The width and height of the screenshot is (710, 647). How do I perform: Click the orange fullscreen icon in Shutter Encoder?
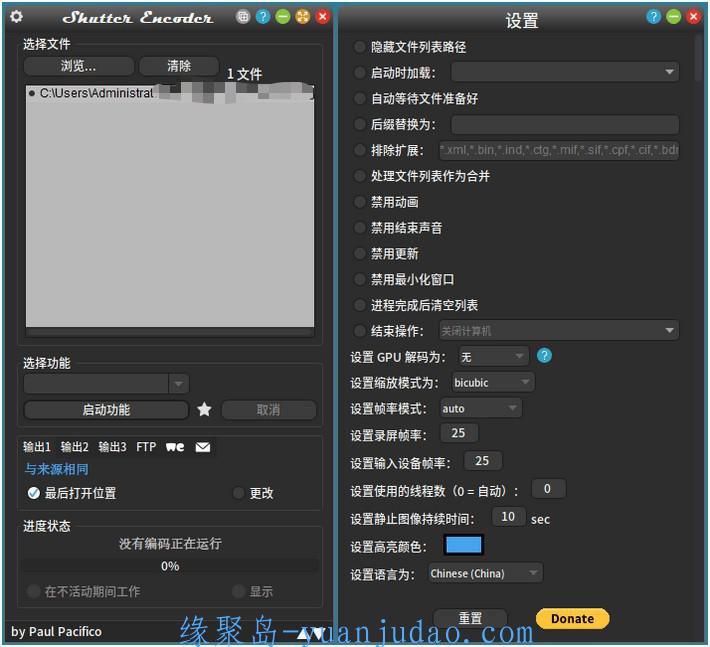[302, 17]
